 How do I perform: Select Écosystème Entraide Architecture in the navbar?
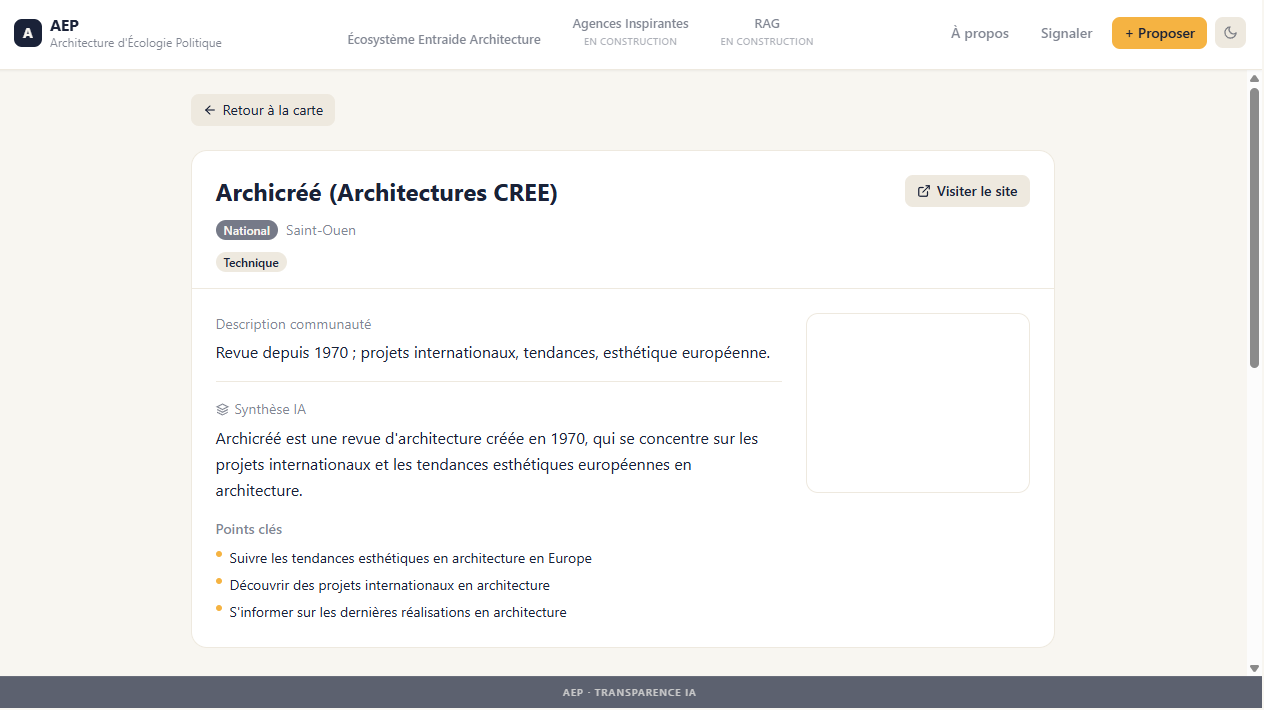(444, 39)
